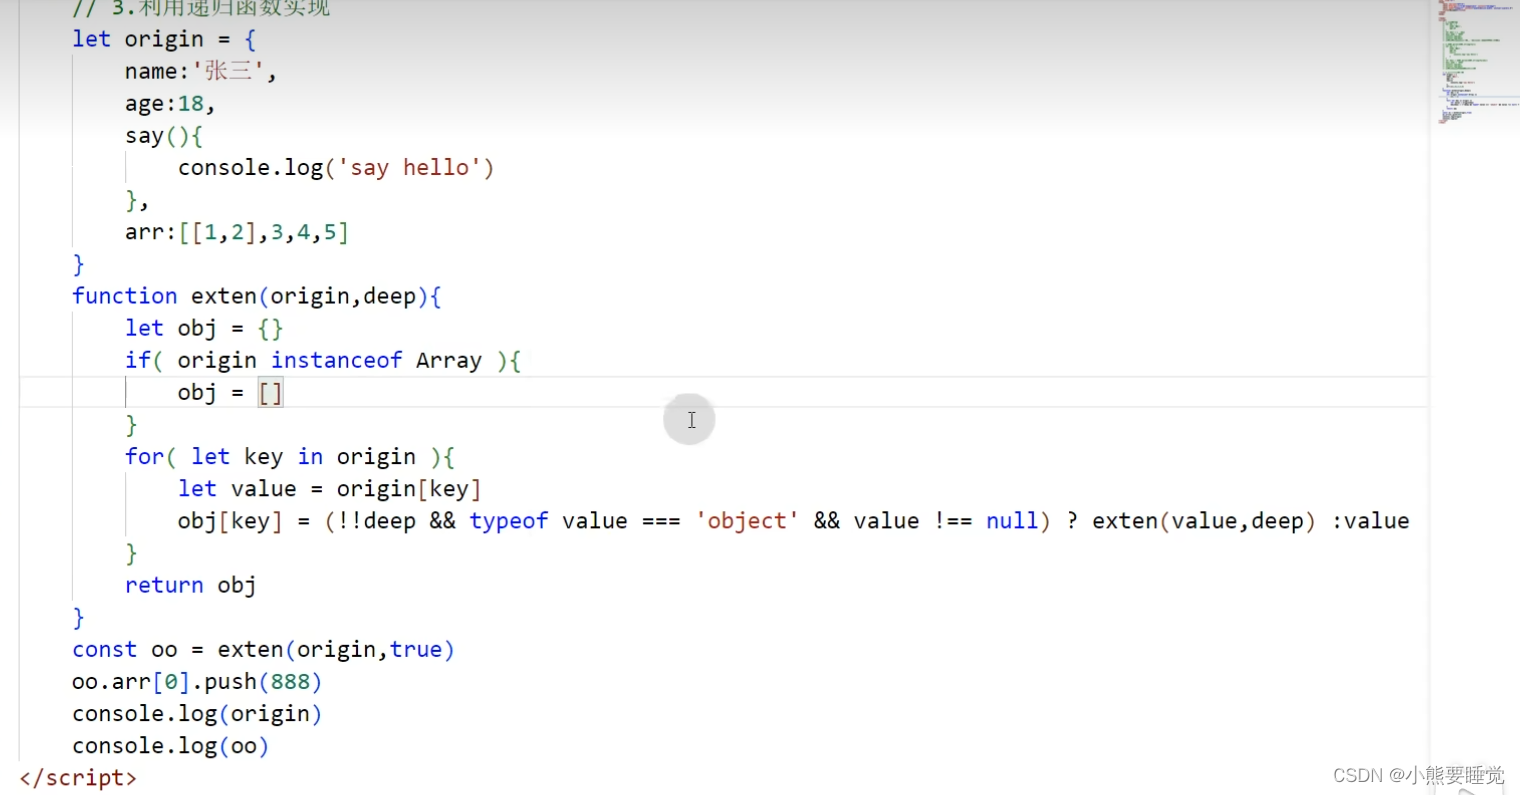Click the console.log(origin) line
Viewport: 1520px width, 795px height.
pos(197,713)
